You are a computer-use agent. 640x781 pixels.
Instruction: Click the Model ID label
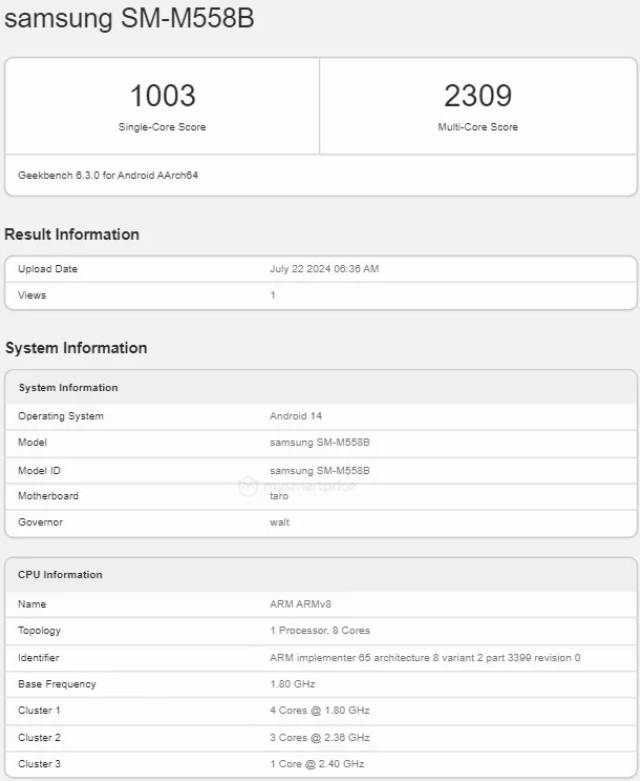39,471
